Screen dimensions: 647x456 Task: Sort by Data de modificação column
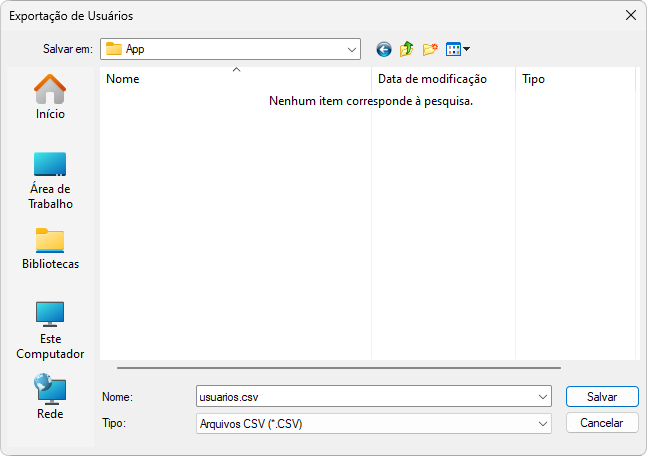(x=440, y=79)
